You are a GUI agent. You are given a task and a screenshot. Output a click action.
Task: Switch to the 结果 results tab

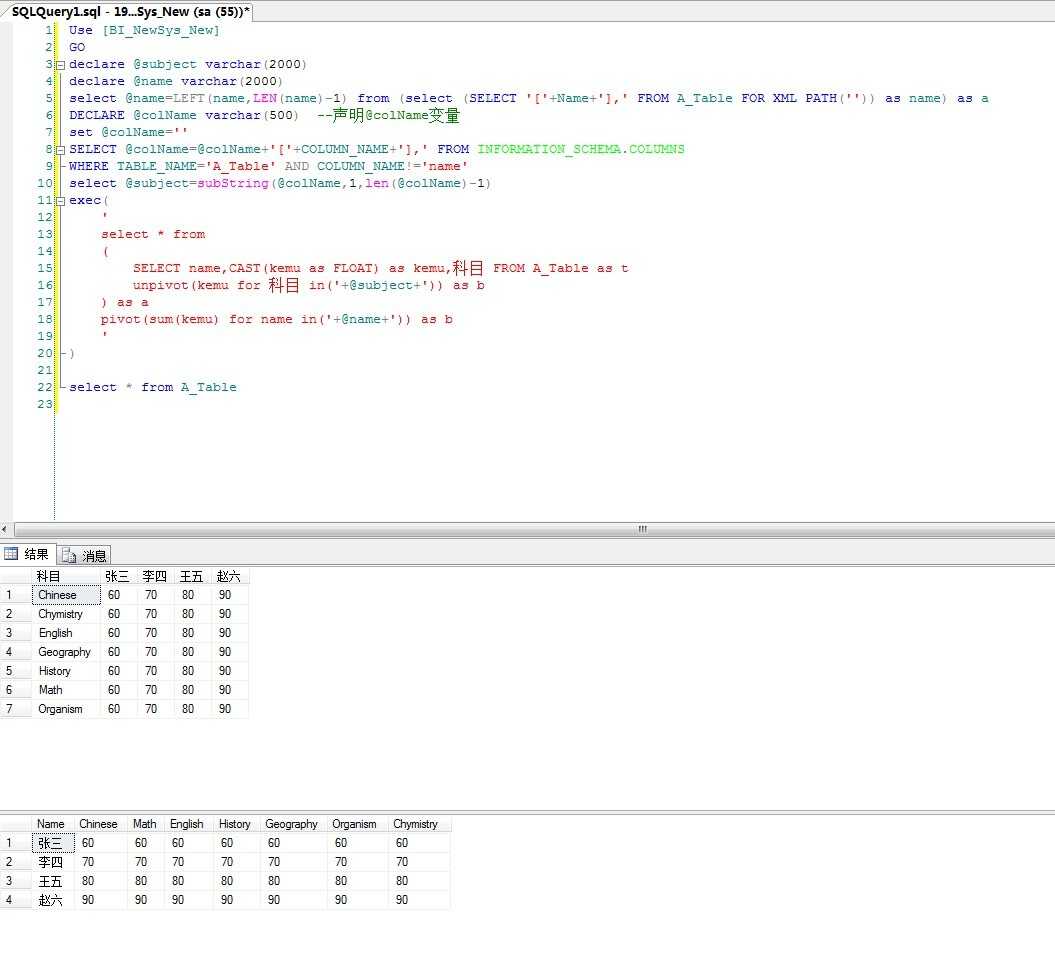(x=28, y=554)
